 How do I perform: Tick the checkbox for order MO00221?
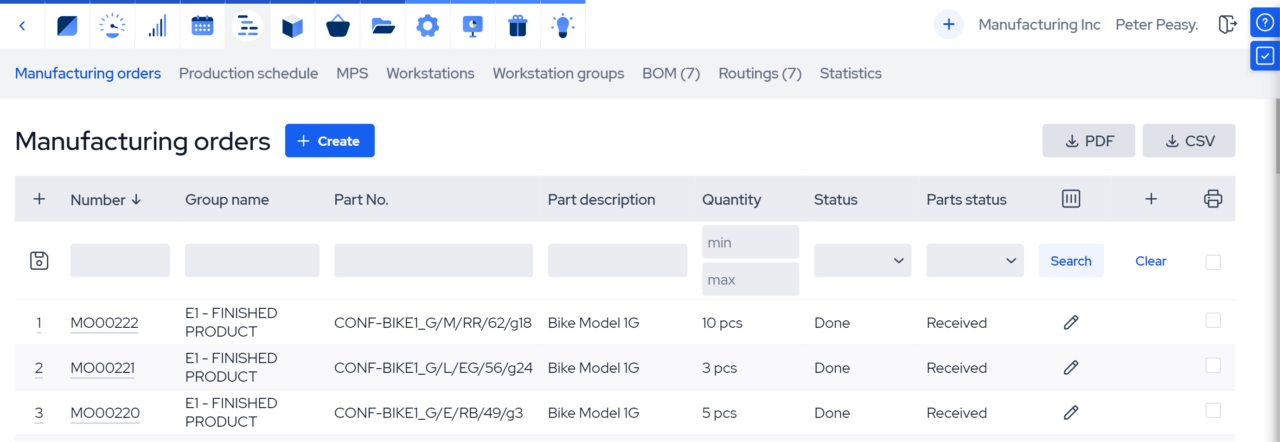tap(1213, 366)
